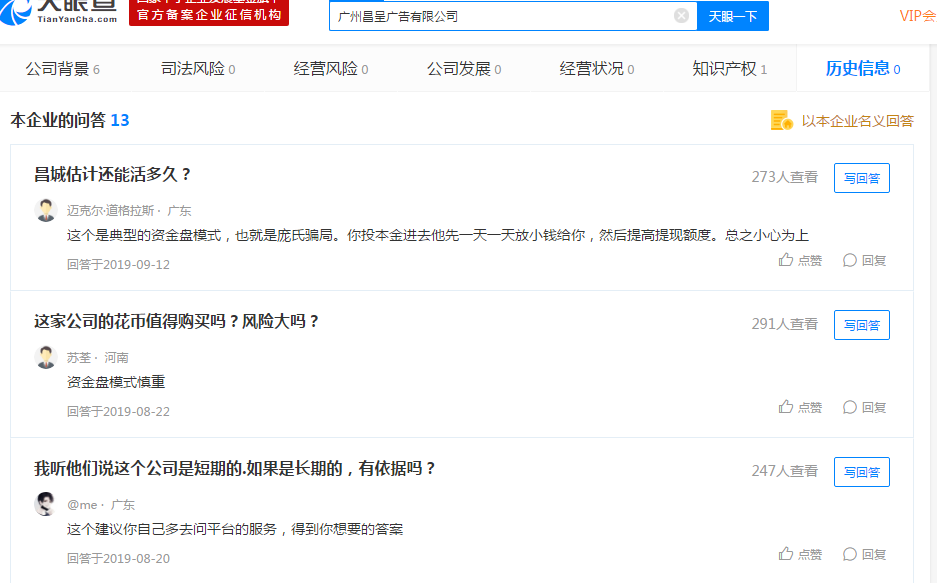Select the 经营状况 tab
The image size is (937, 583).
coord(593,71)
